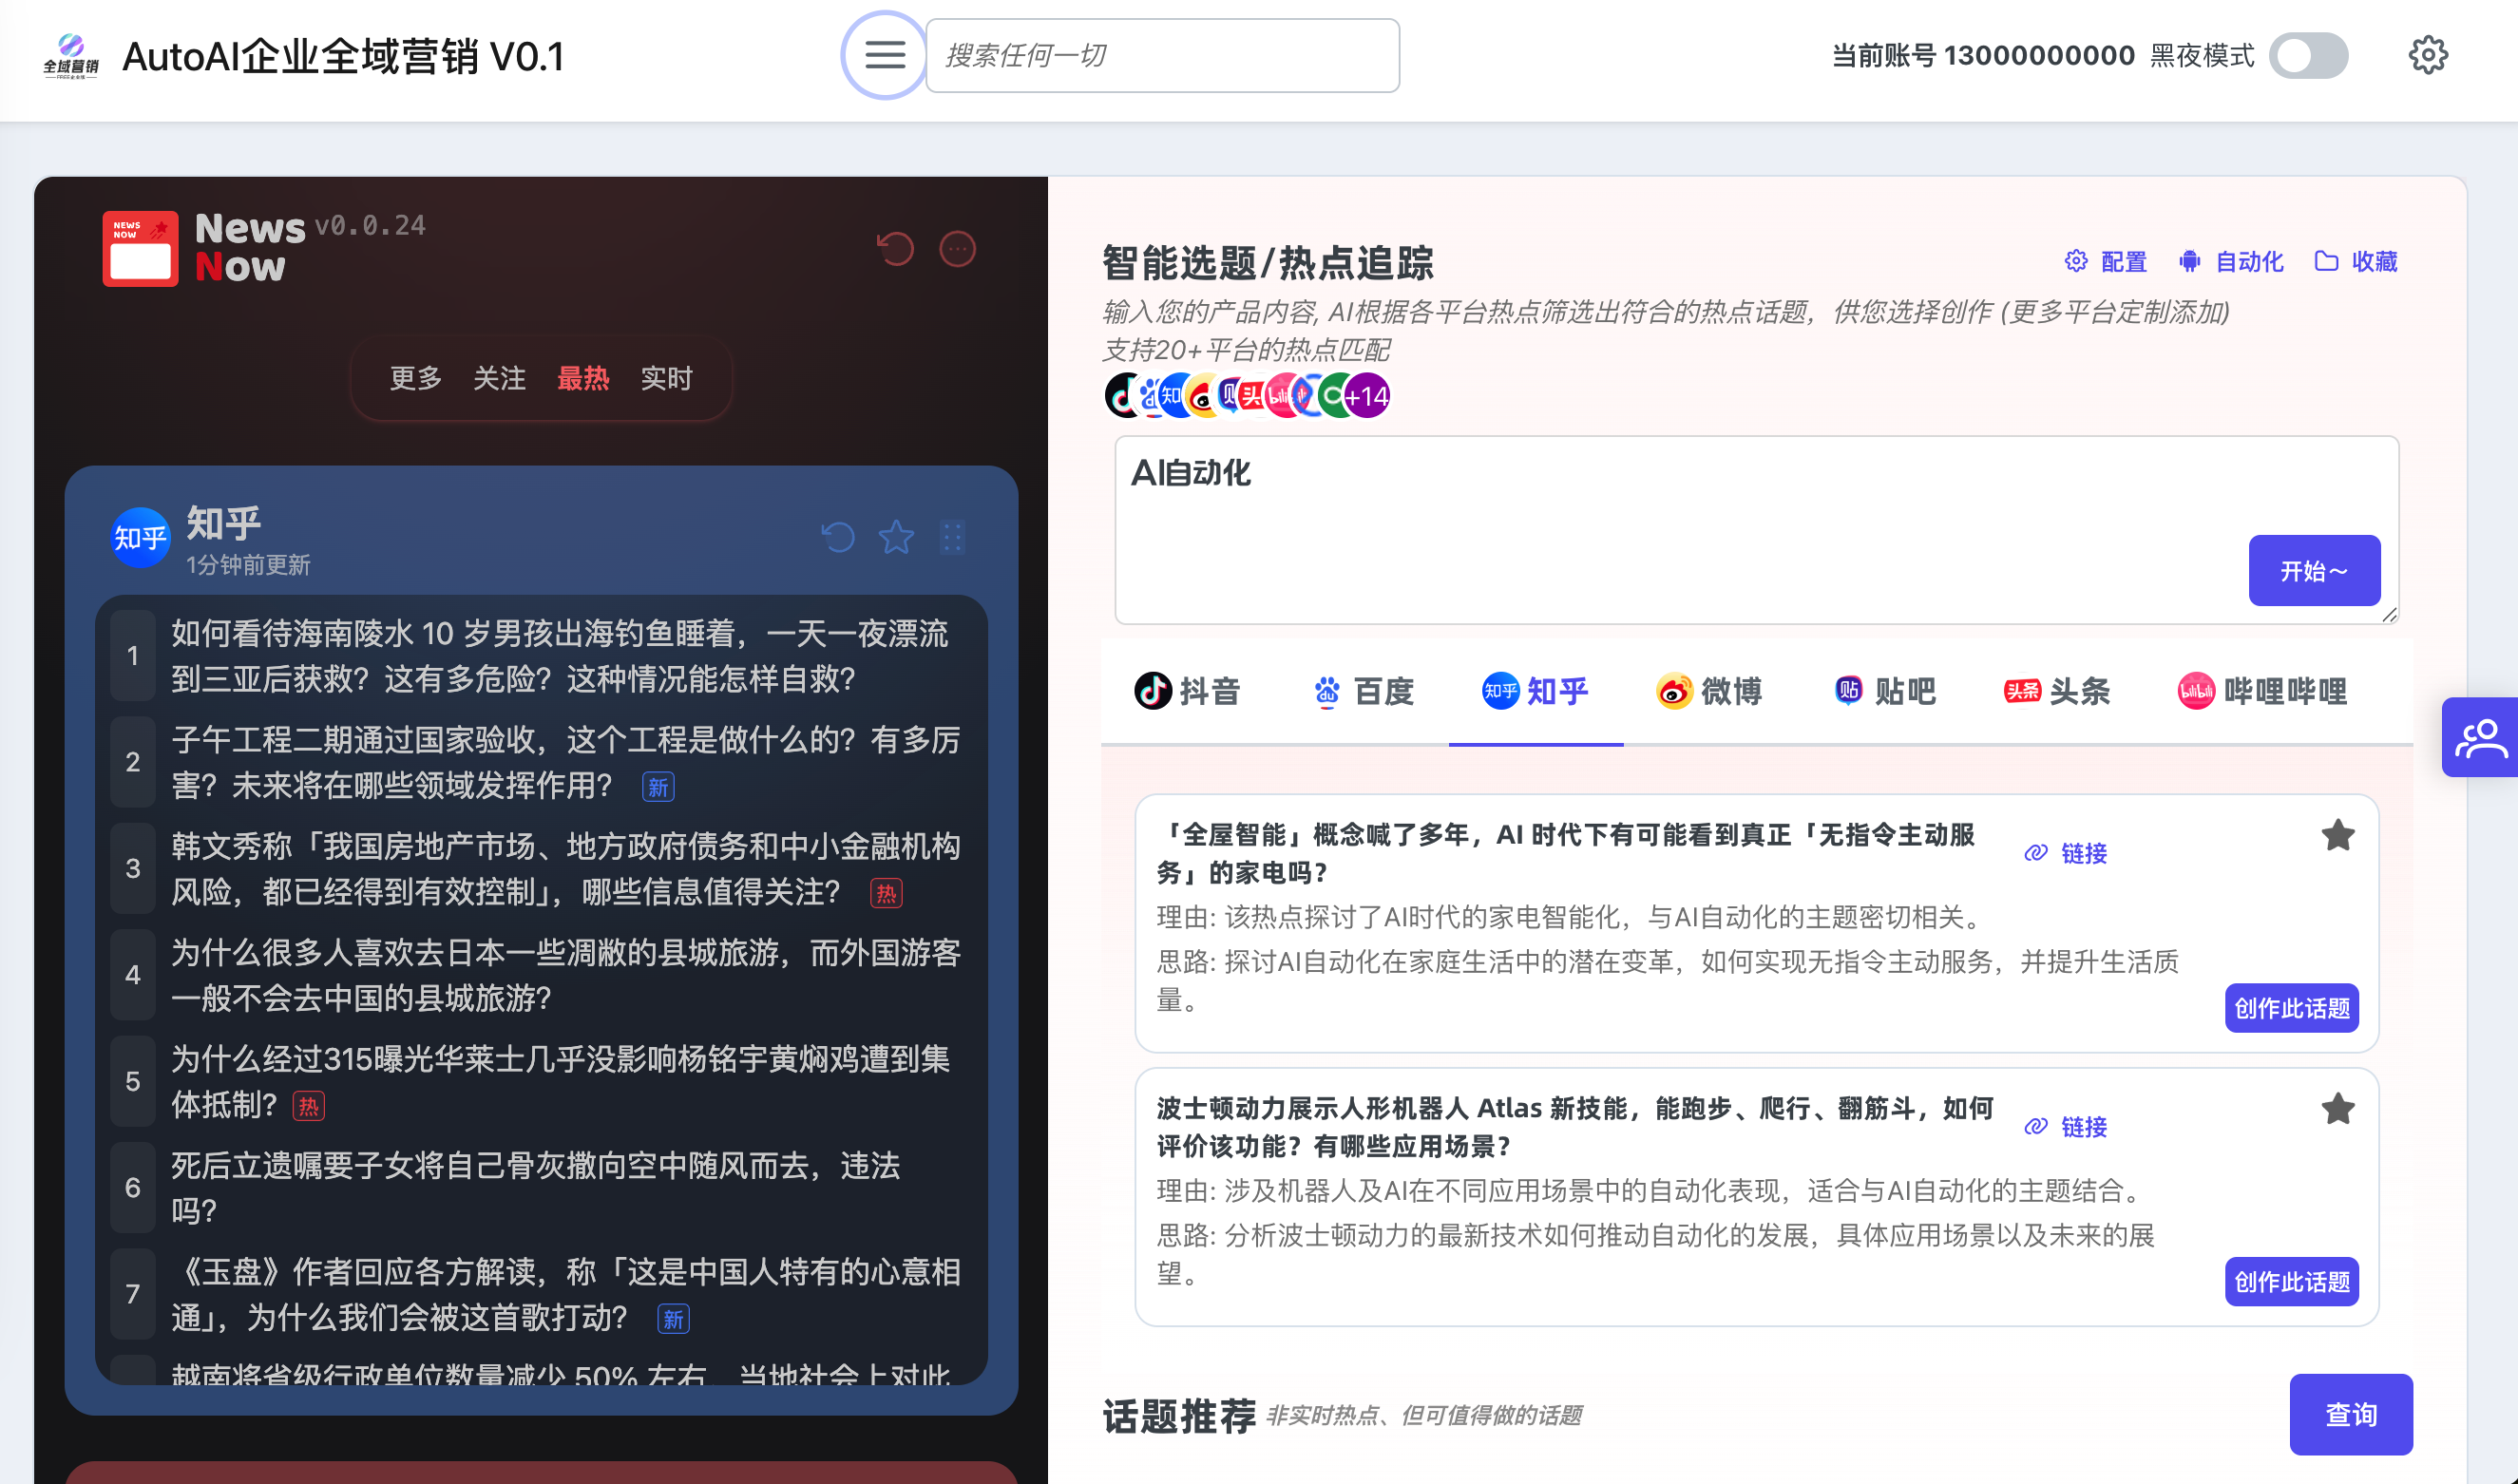The width and height of the screenshot is (2518, 1484).
Task: Click the +14 platforms badge
Action: 1366,396
